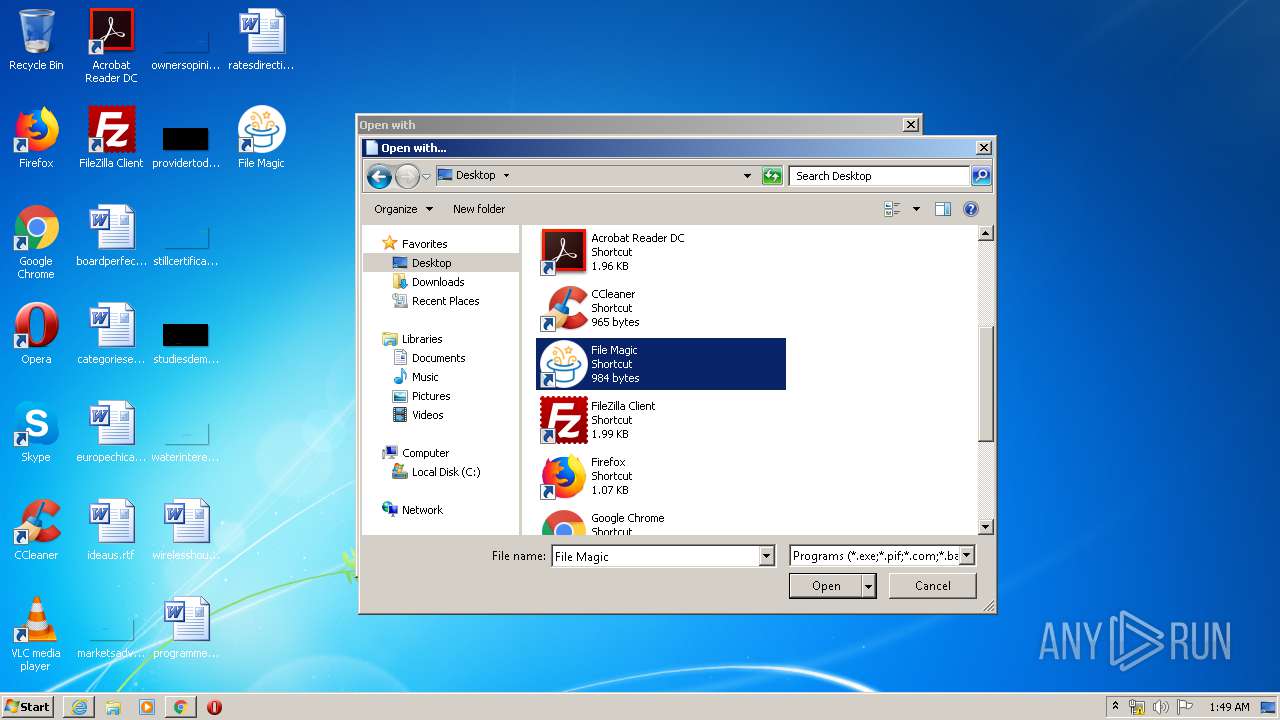Go back with the dialog's Back arrow

[379, 177]
